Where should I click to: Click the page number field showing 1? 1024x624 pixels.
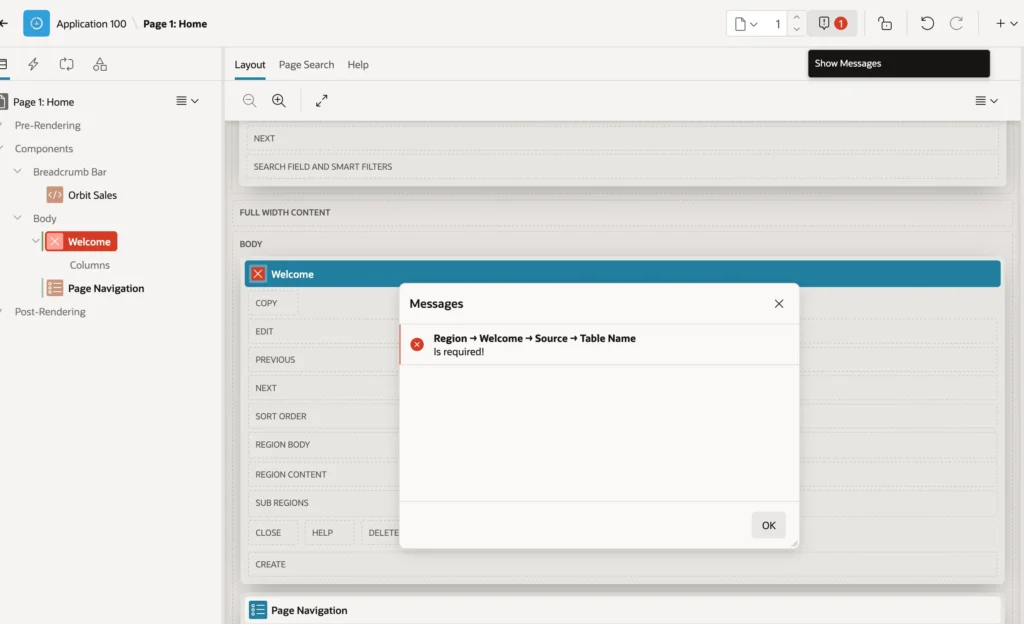(777, 24)
